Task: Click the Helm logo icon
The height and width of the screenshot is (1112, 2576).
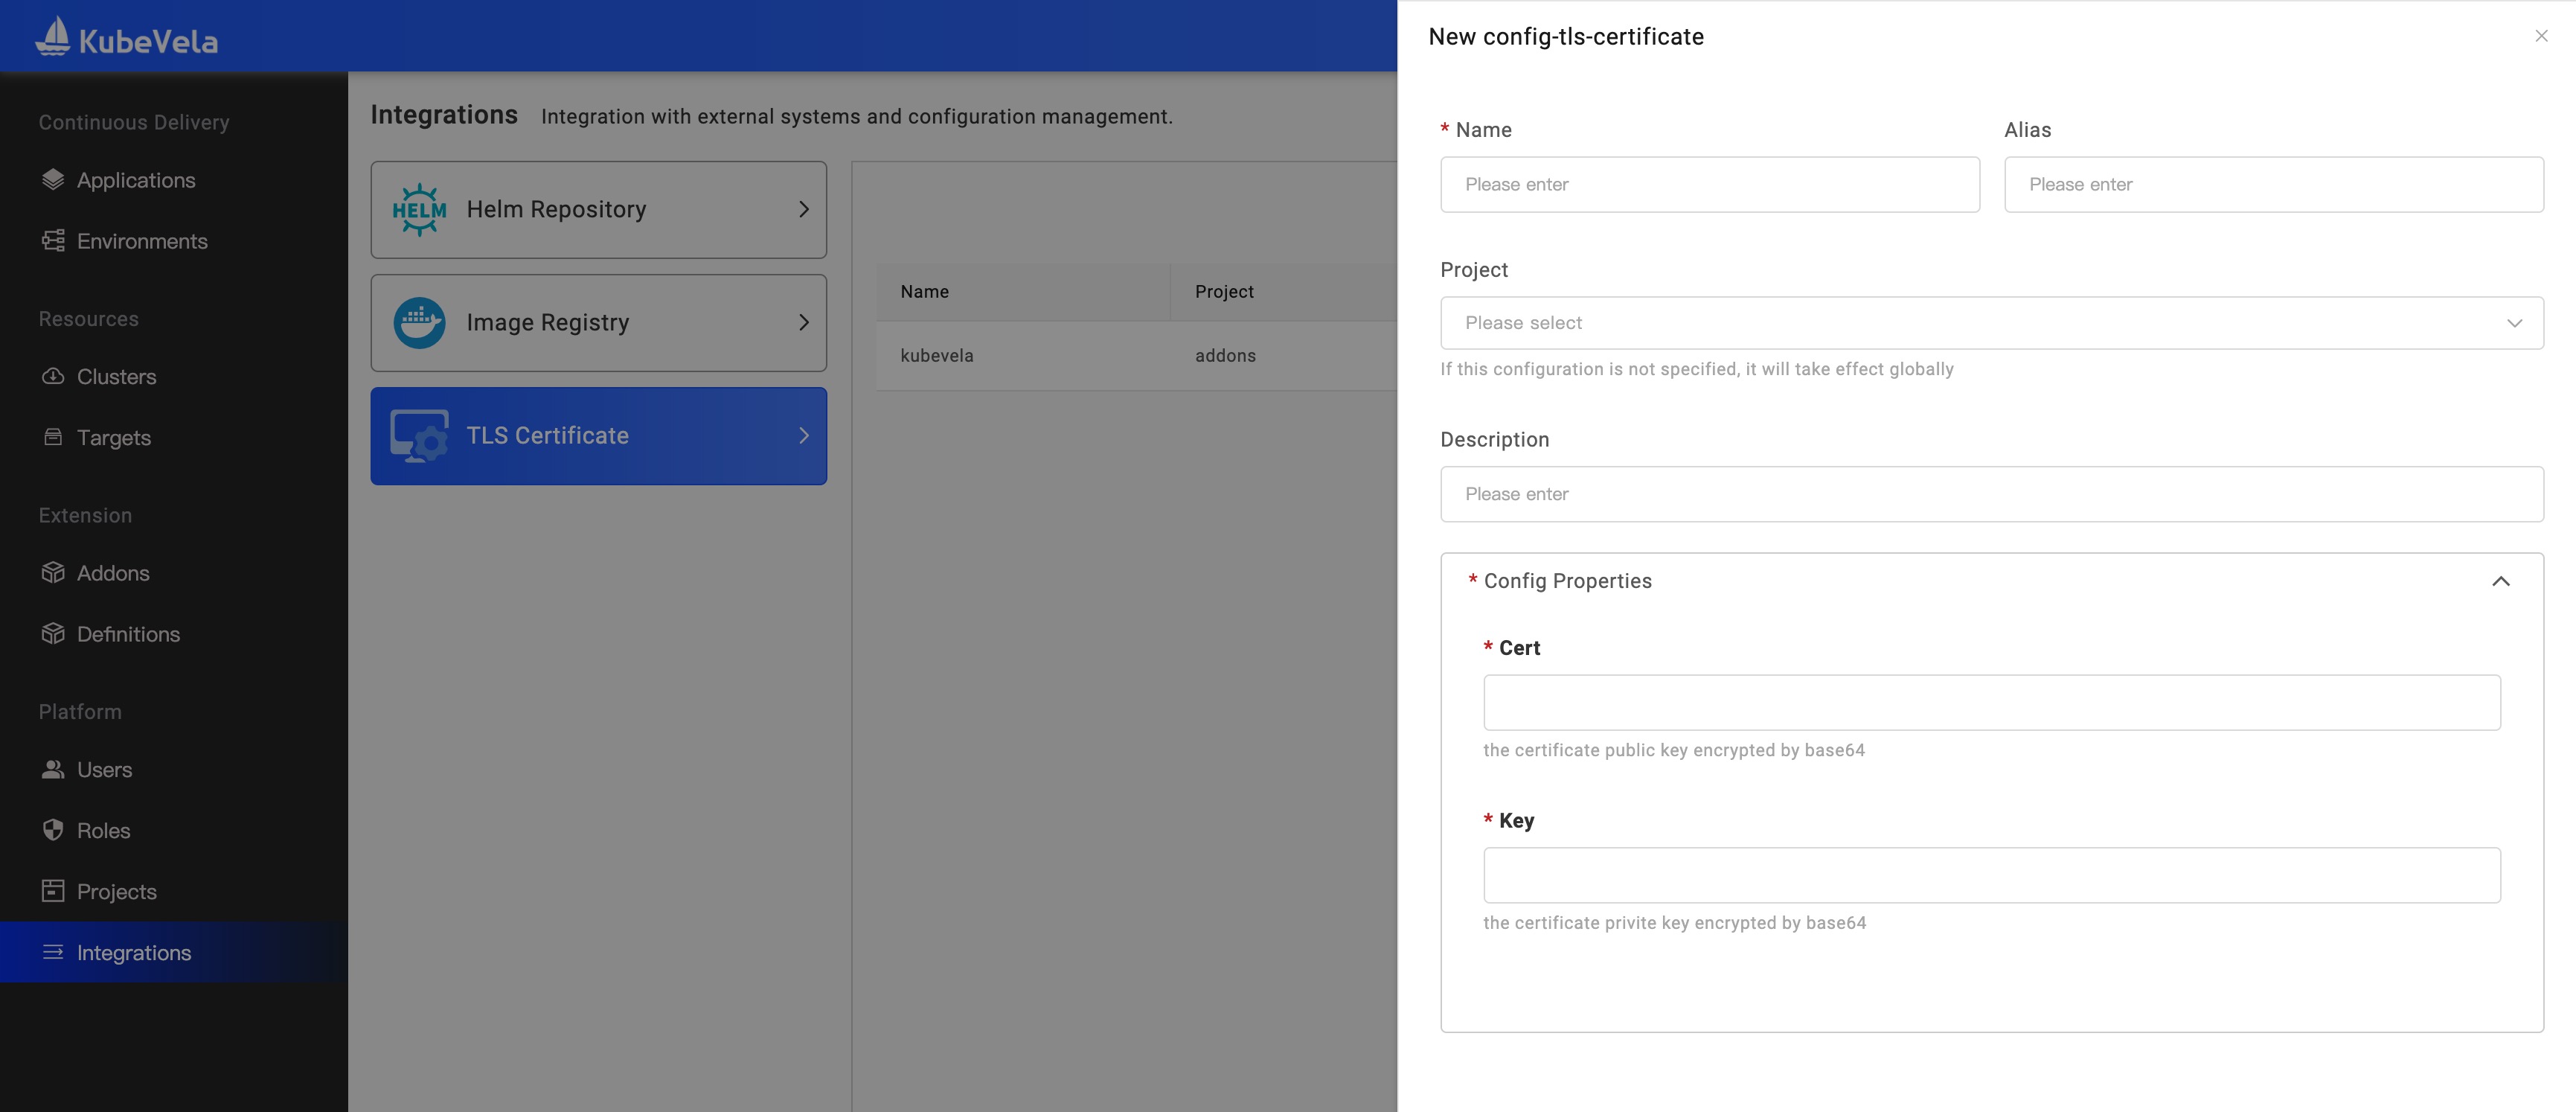Action: click(x=419, y=210)
